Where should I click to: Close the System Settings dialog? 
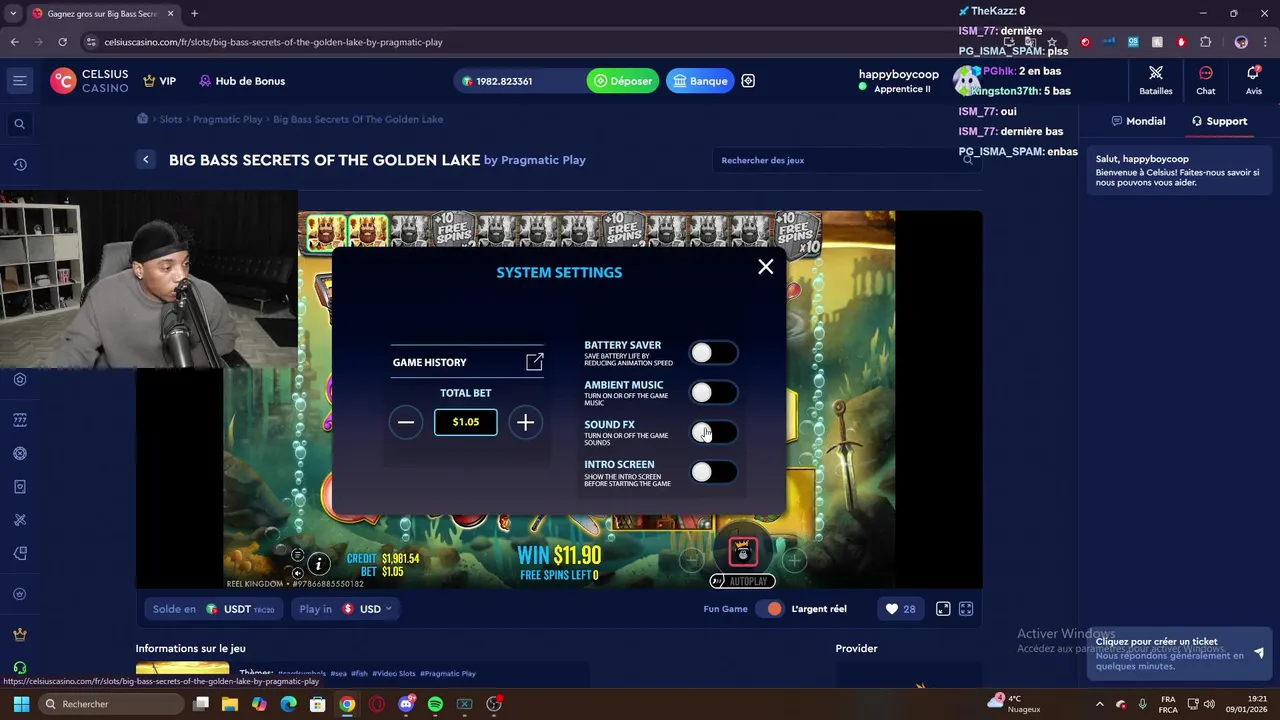tap(766, 266)
